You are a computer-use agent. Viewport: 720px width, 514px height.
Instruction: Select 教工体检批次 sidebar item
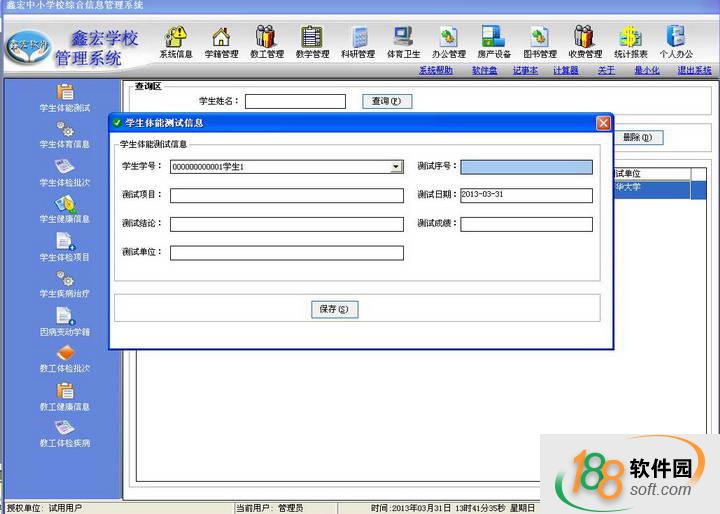tap(64, 359)
